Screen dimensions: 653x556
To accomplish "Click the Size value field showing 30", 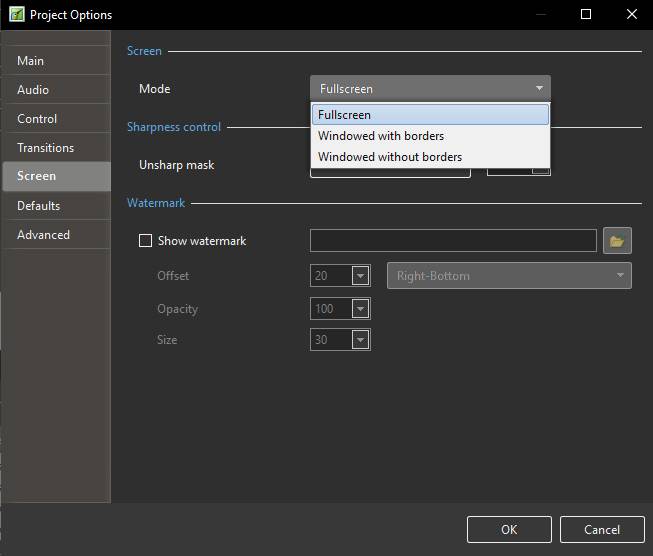I will pos(331,340).
